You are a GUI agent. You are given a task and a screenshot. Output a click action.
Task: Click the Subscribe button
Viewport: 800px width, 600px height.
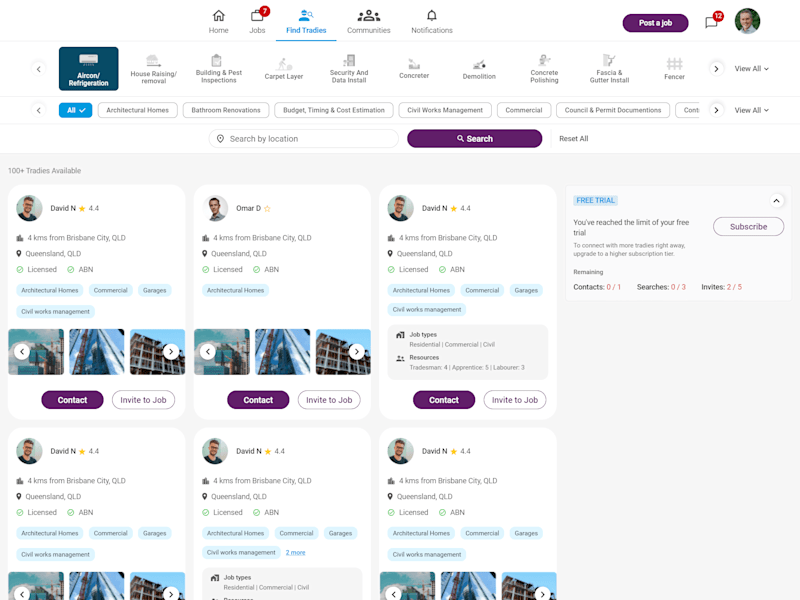tap(748, 227)
